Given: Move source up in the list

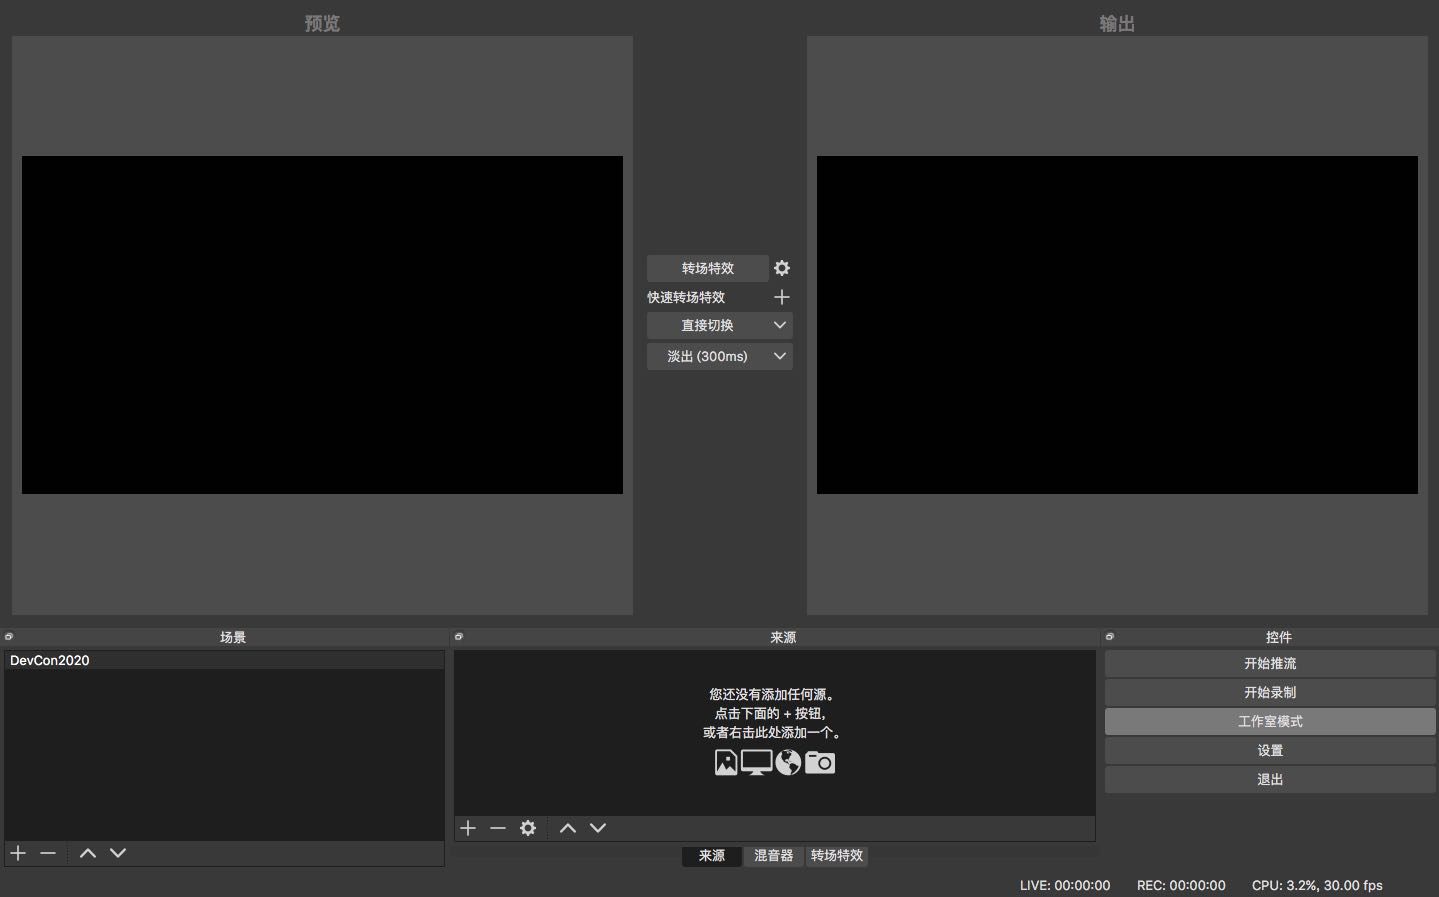Looking at the screenshot, I should click(x=568, y=828).
